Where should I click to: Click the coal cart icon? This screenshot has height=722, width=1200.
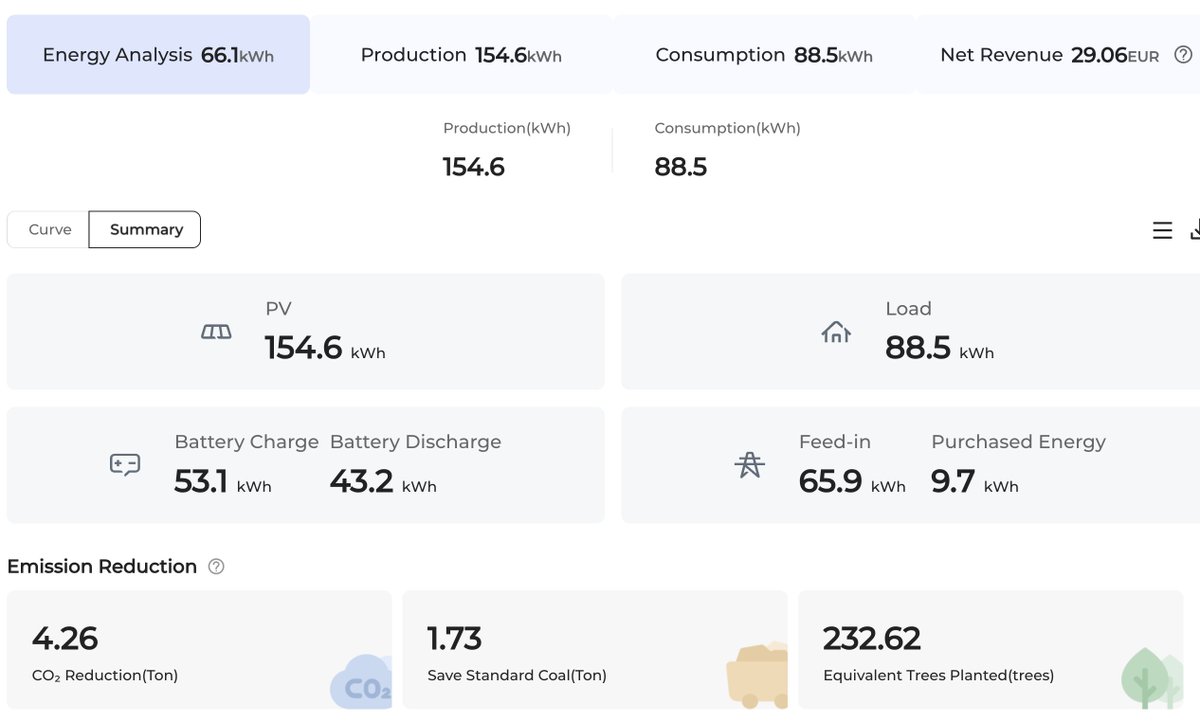tap(756, 676)
